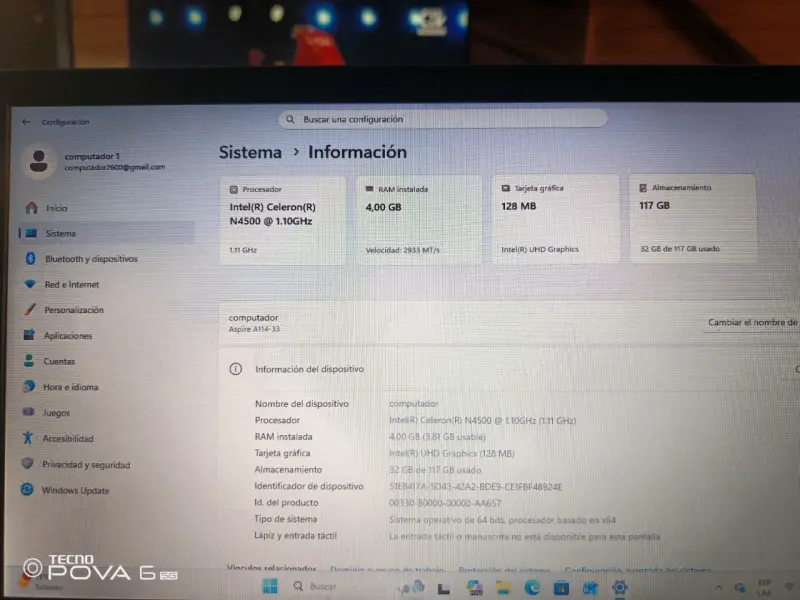
Task: Click the Settings gear taskbar icon
Action: (x=619, y=588)
